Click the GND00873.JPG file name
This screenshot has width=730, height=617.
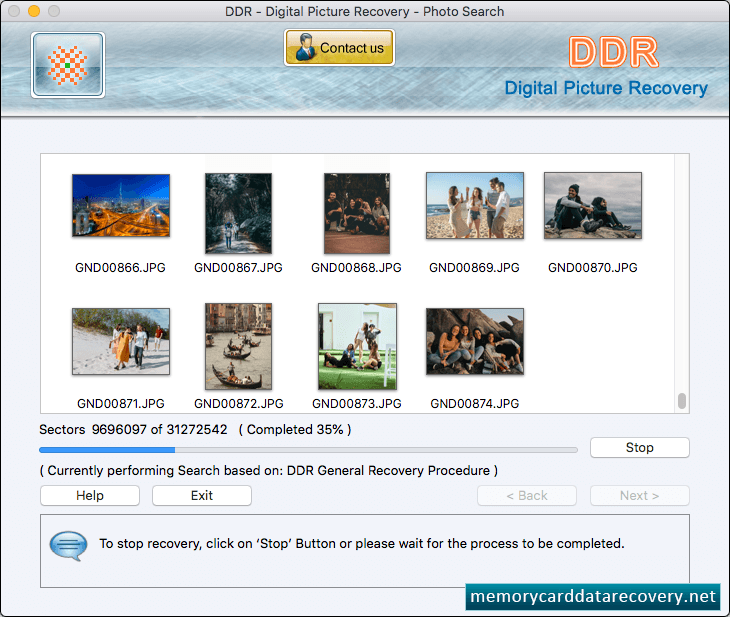[357, 404]
